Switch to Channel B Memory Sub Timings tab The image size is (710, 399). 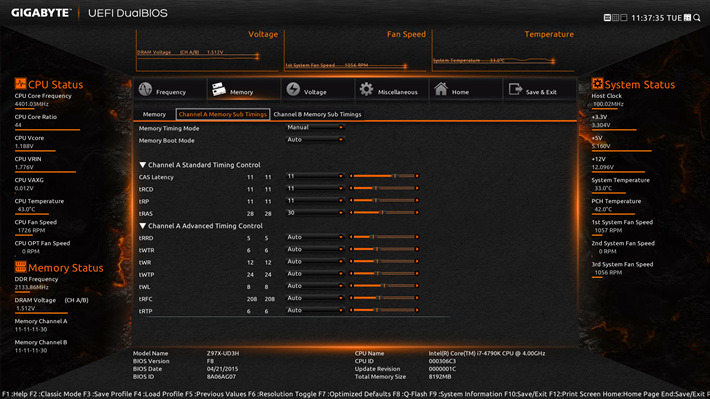pos(317,115)
